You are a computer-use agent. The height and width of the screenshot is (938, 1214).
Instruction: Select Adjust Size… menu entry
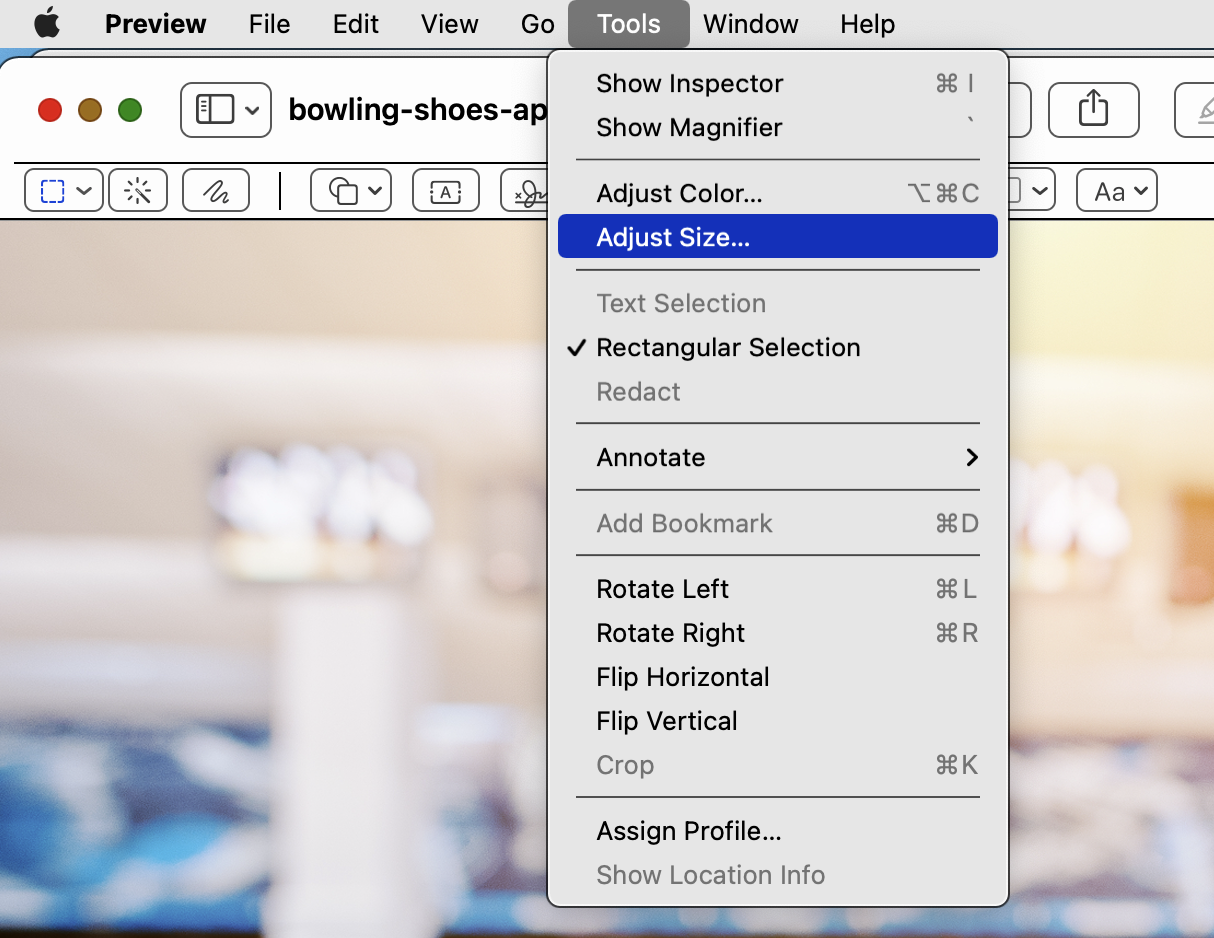point(778,237)
